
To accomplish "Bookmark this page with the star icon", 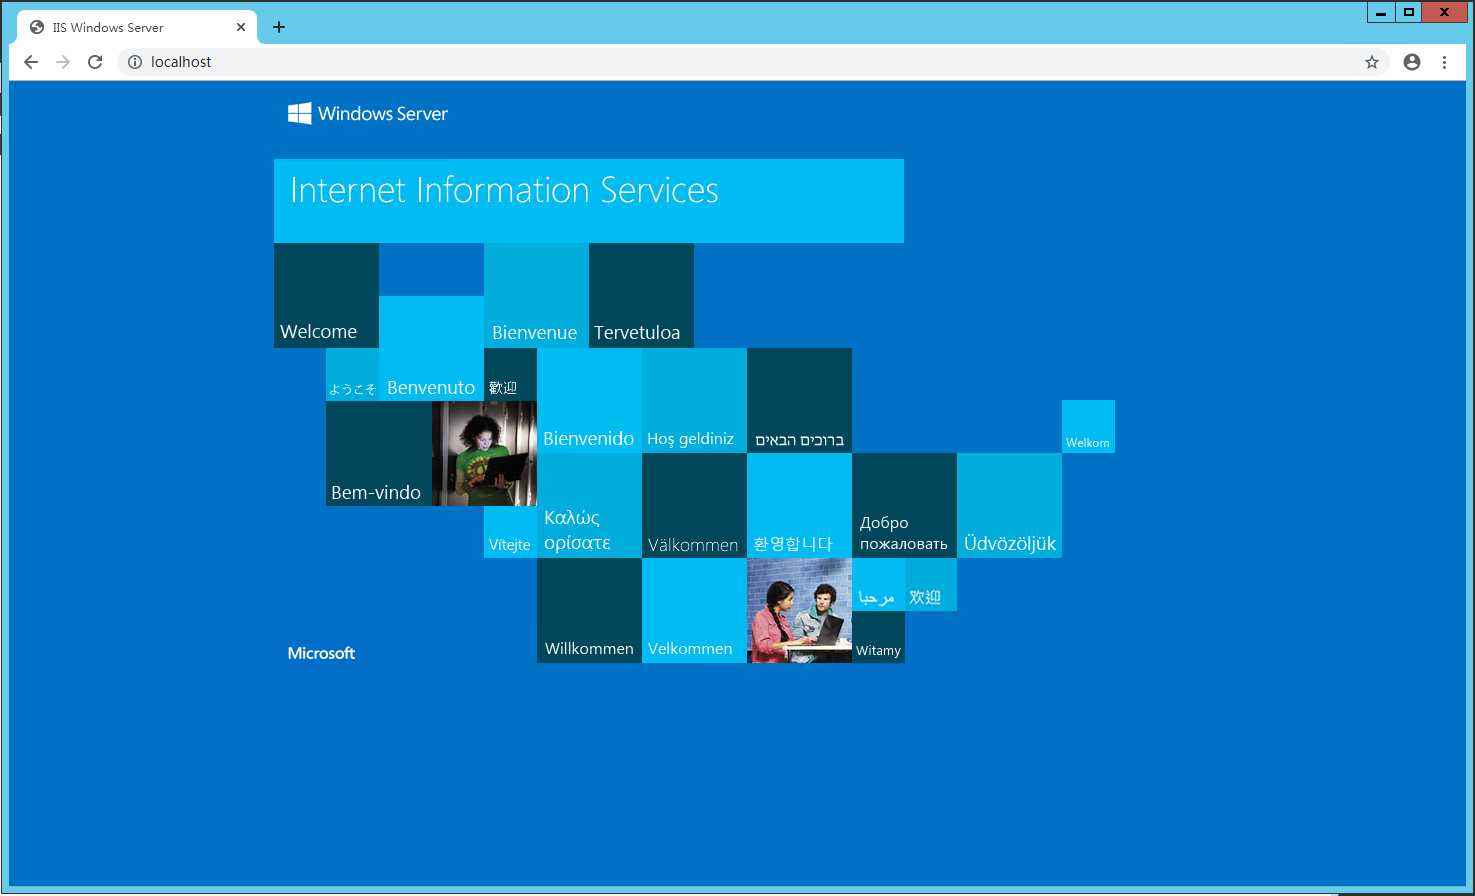I will pos(1372,62).
